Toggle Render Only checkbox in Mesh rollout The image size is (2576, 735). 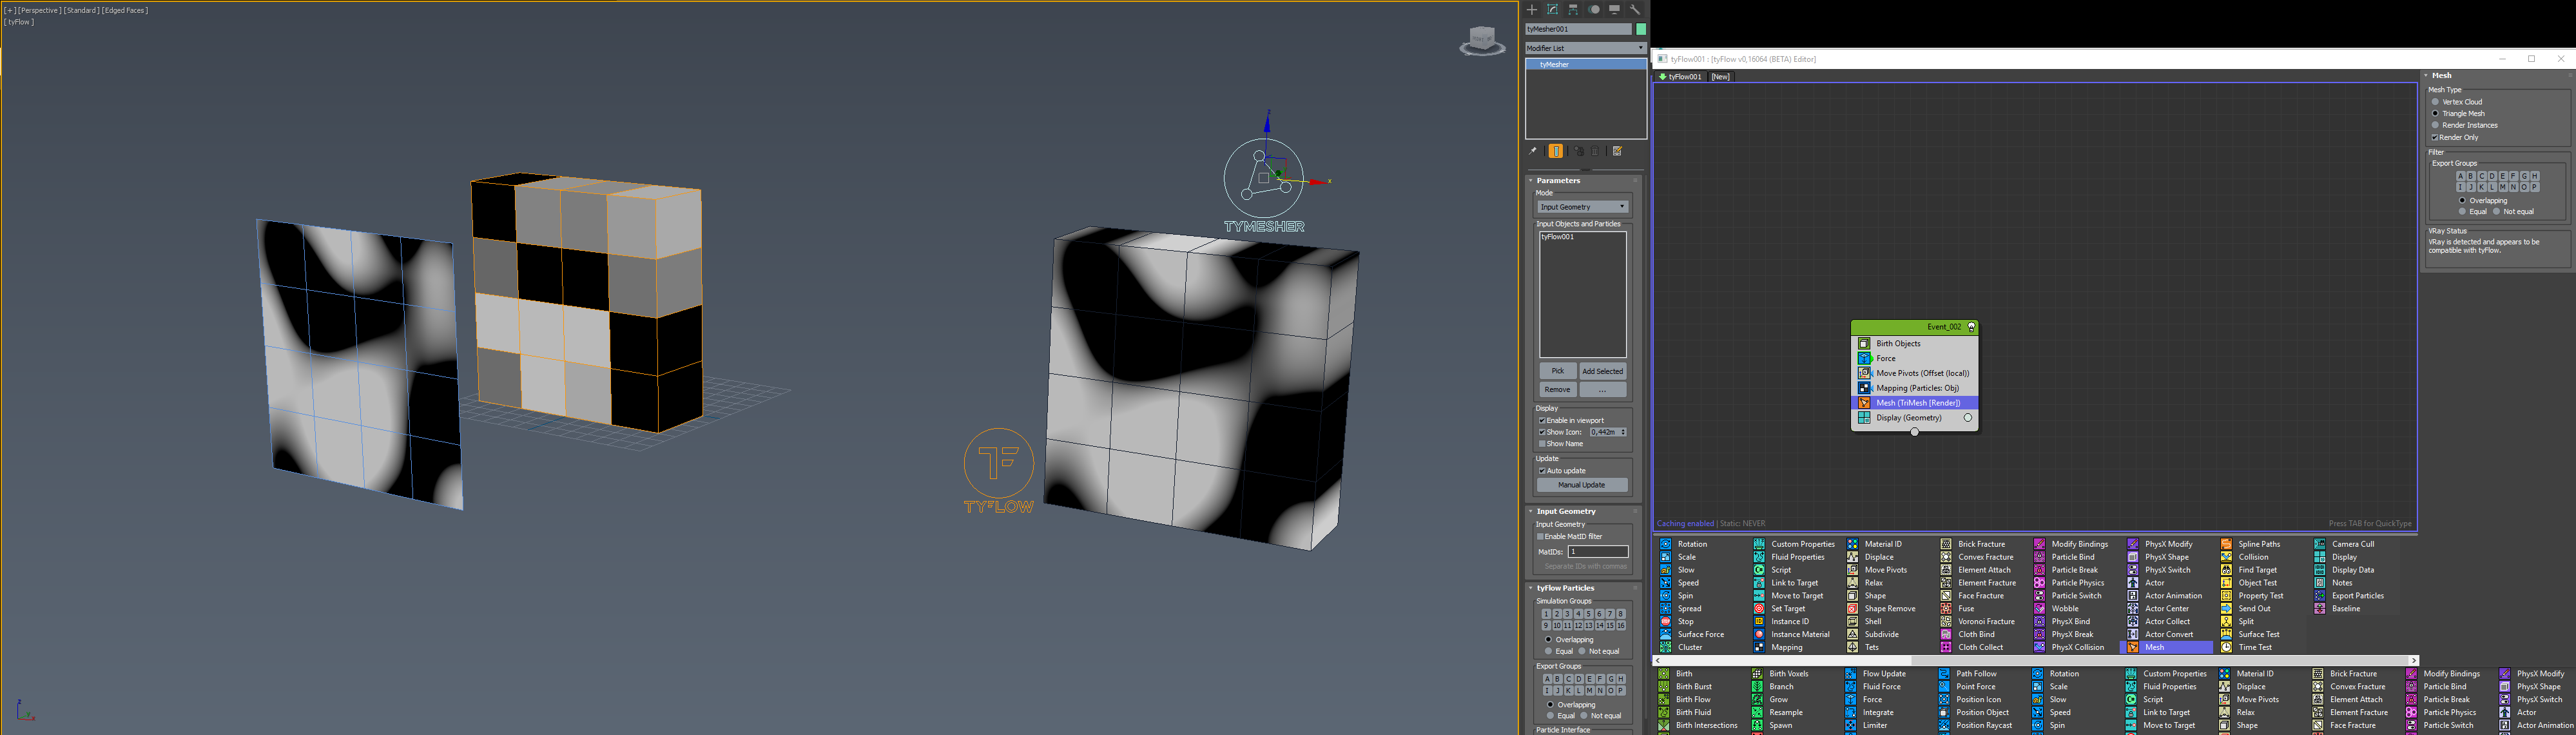coord(2435,137)
